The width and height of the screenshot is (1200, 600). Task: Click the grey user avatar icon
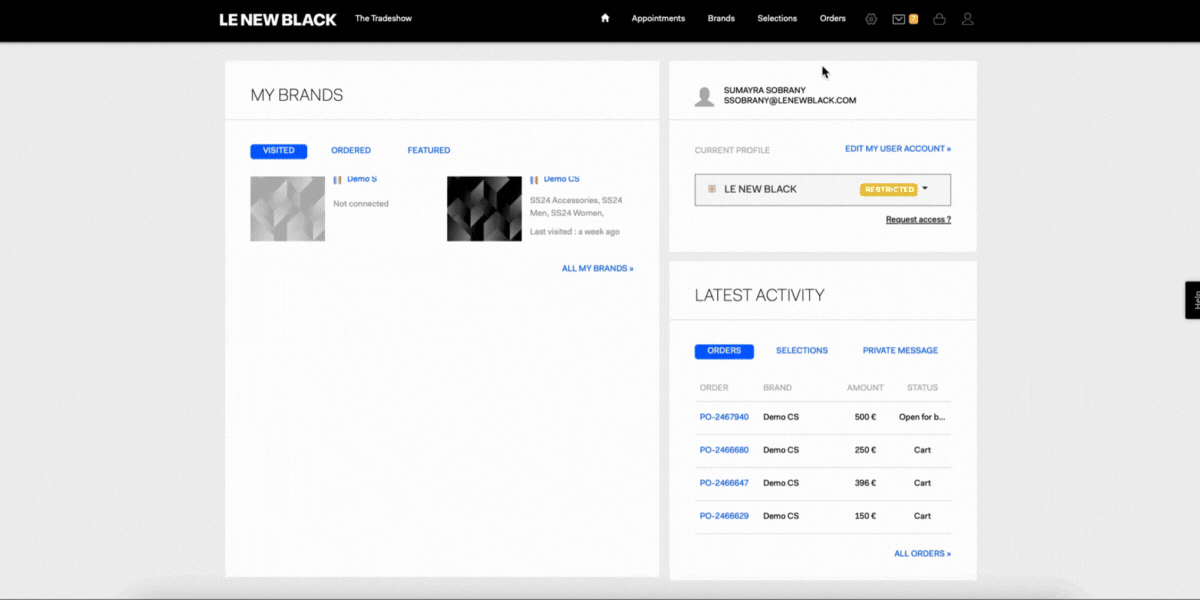point(705,96)
